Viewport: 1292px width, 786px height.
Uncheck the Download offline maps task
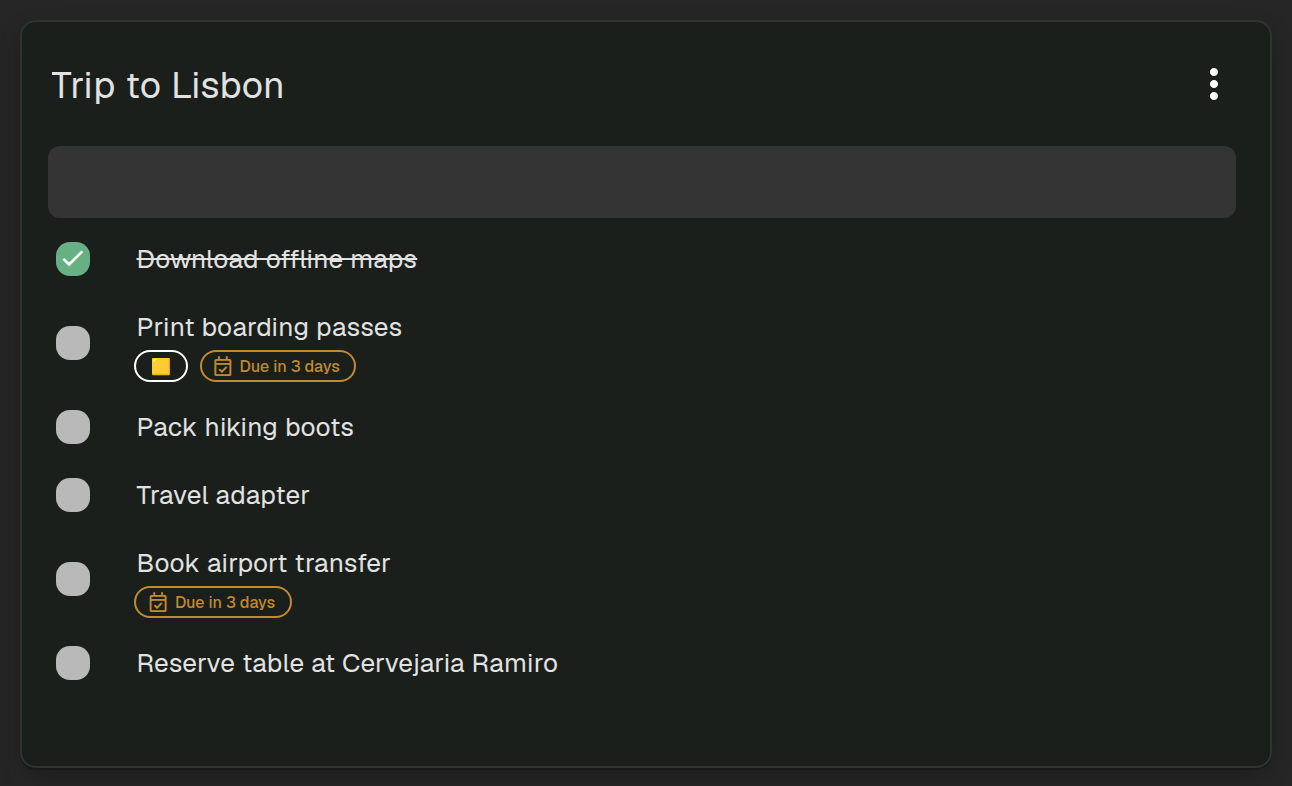pyautogui.click(x=73, y=259)
